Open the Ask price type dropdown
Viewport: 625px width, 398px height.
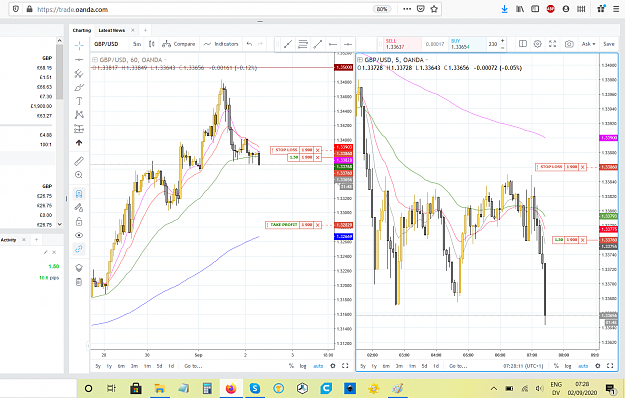(588, 44)
